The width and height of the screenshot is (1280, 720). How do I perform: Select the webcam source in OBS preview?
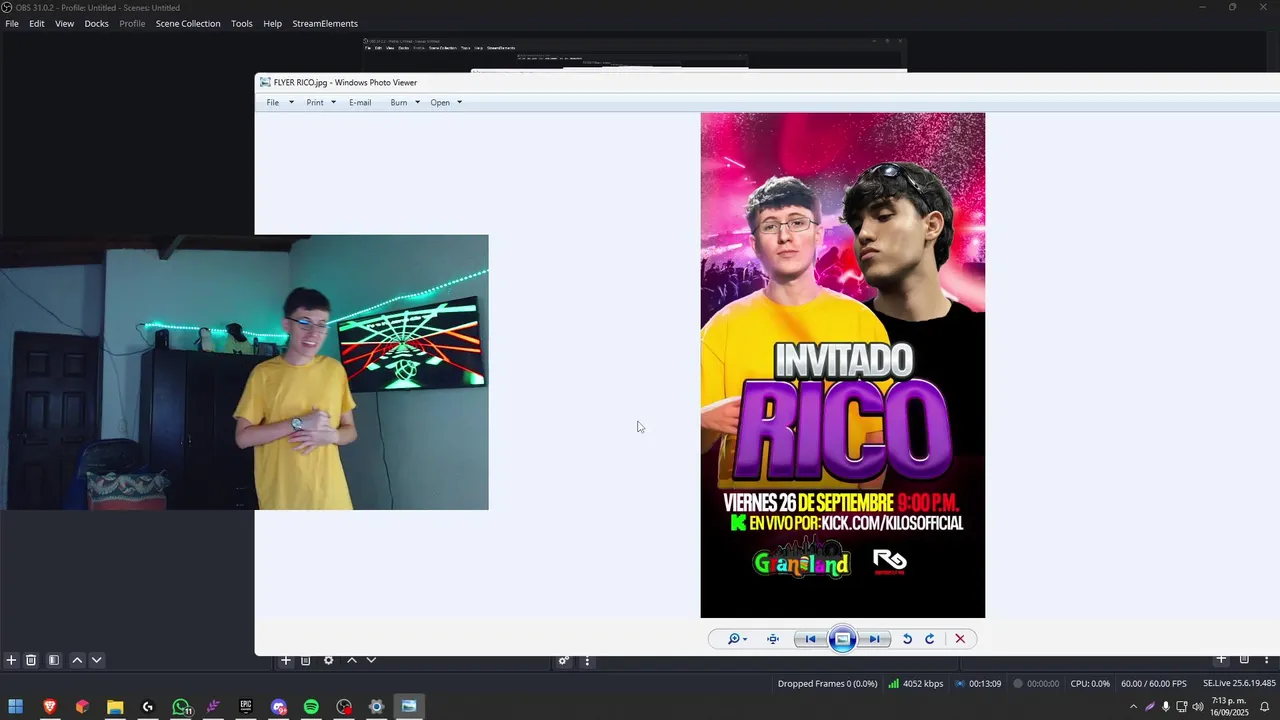pos(244,372)
